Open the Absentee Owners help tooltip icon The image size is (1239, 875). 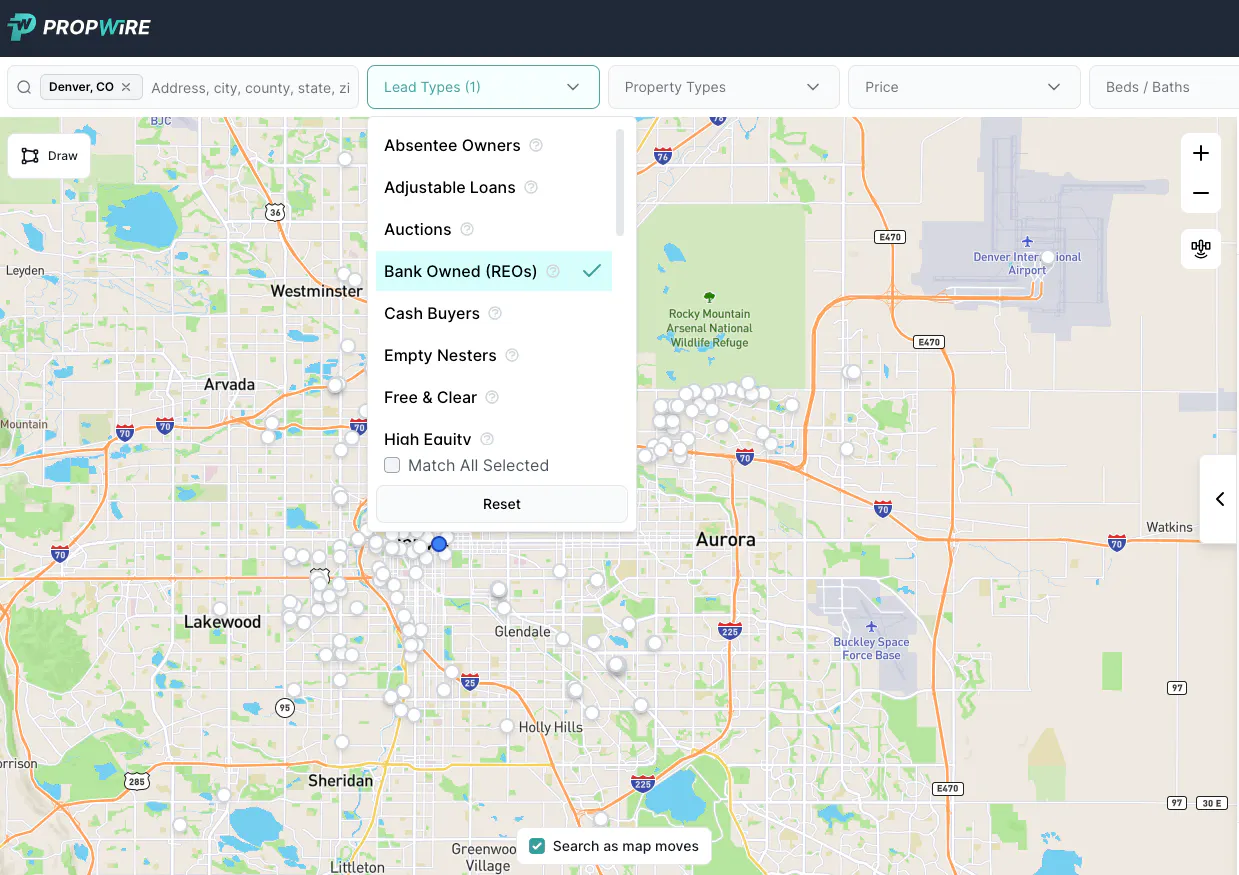tap(535, 145)
